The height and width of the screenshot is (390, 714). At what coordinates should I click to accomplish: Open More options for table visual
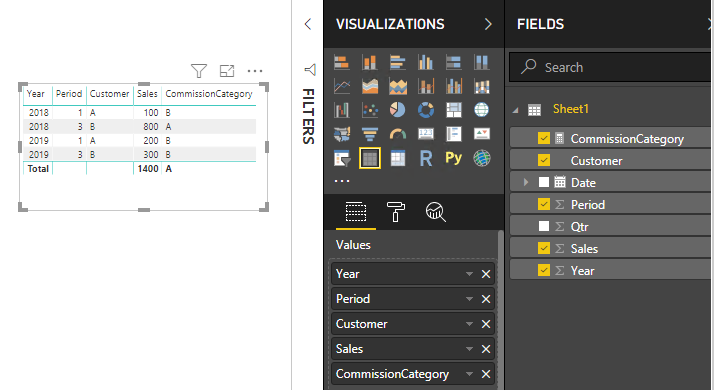pos(255,71)
